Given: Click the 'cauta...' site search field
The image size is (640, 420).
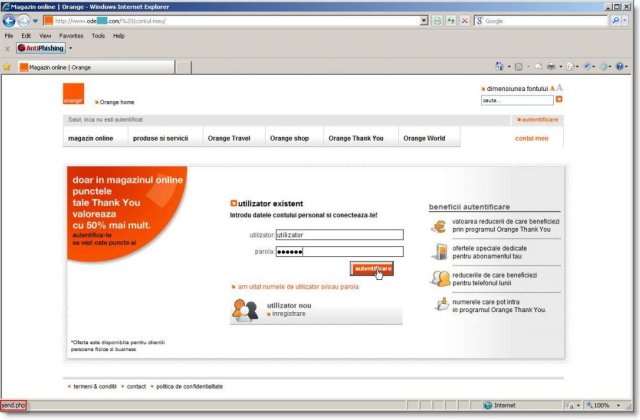Looking at the screenshot, I should click(517, 100).
